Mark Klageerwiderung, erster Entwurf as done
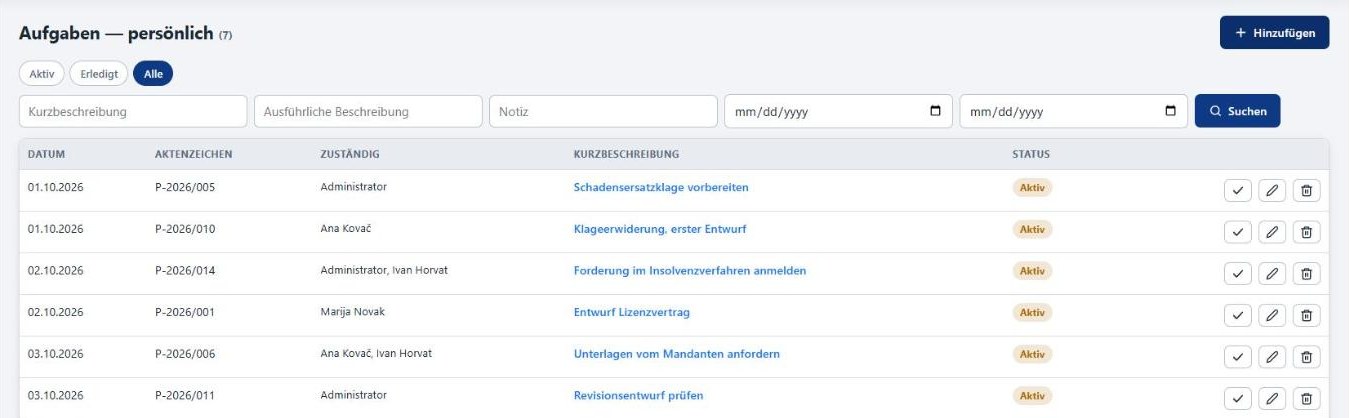This screenshot has height=418, width=1349. (x=1238, y=232)
